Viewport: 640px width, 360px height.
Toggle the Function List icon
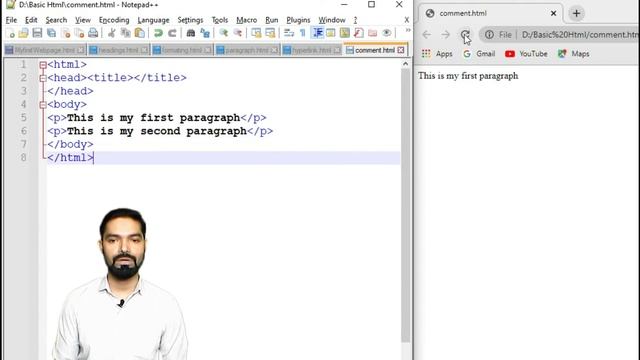358,33
